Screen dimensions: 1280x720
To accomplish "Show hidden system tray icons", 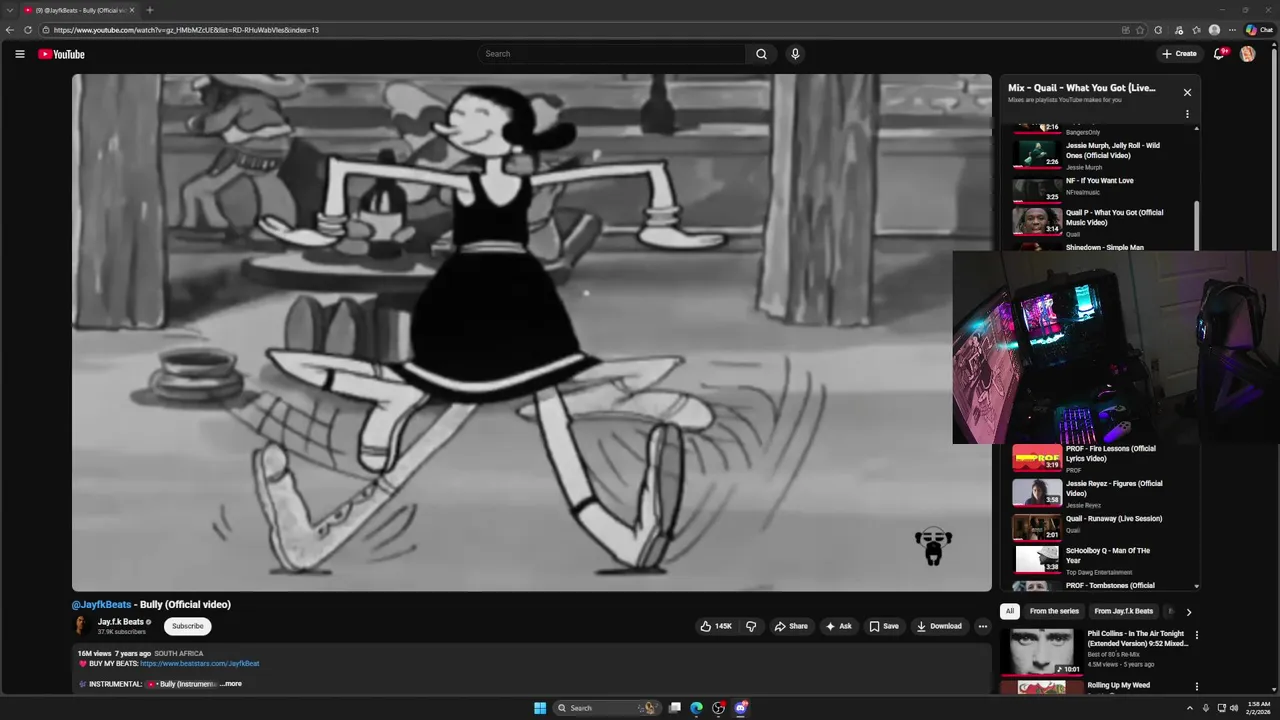I will [x=1189, y=708].
